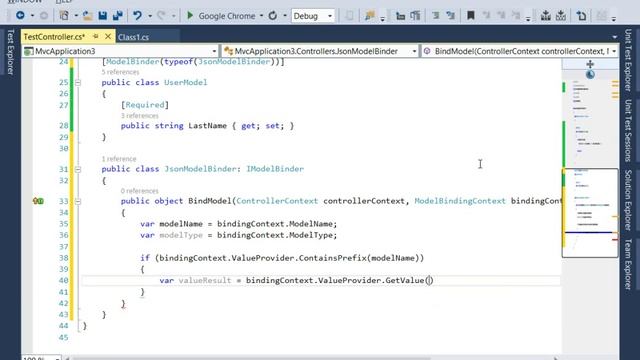Click the expand plus icon above the scroll map
The height and width of the screenshot is (360, 640).
tap(590, 64)
